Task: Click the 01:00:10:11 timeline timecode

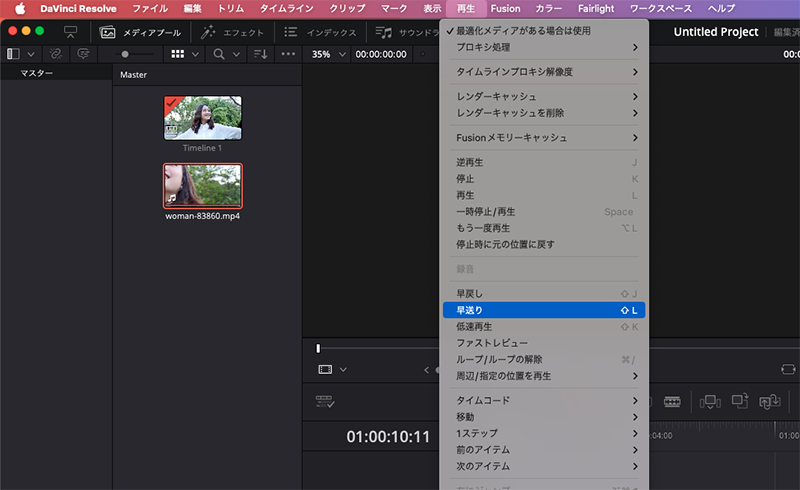Action: click(388, 437)
